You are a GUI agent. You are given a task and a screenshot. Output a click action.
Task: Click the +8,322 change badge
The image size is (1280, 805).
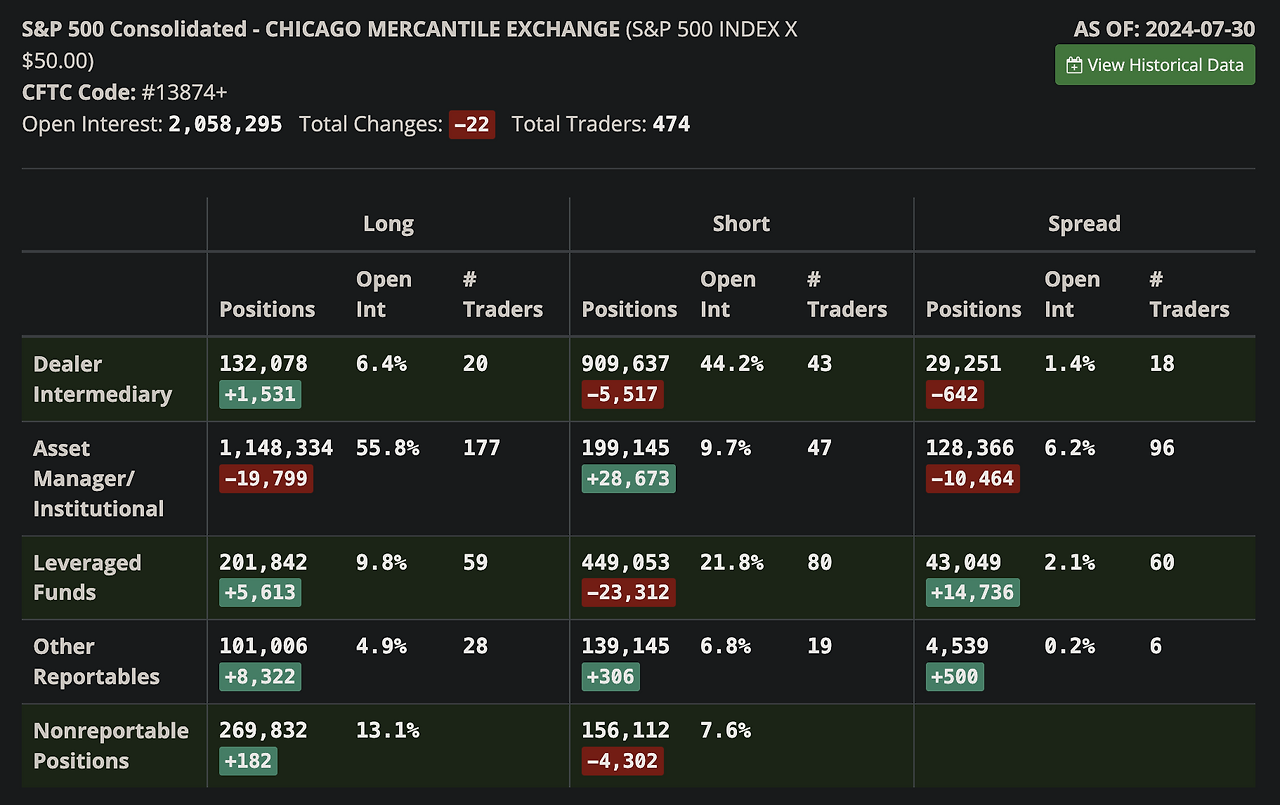click(x=260, y=677)
